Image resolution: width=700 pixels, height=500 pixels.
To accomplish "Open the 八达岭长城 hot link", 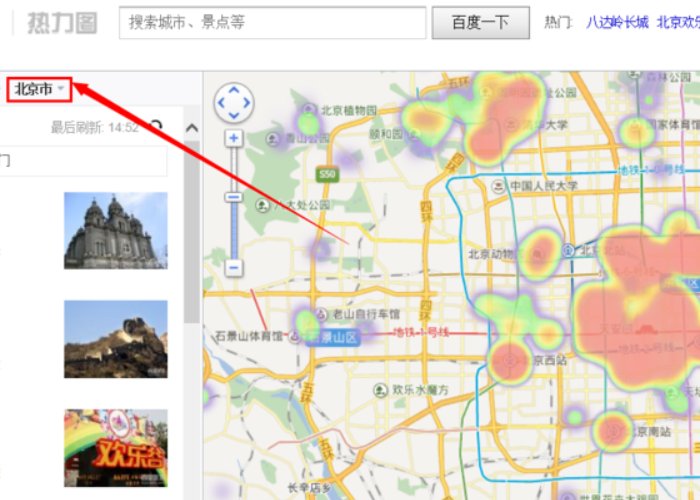I will tap(617, 22).
